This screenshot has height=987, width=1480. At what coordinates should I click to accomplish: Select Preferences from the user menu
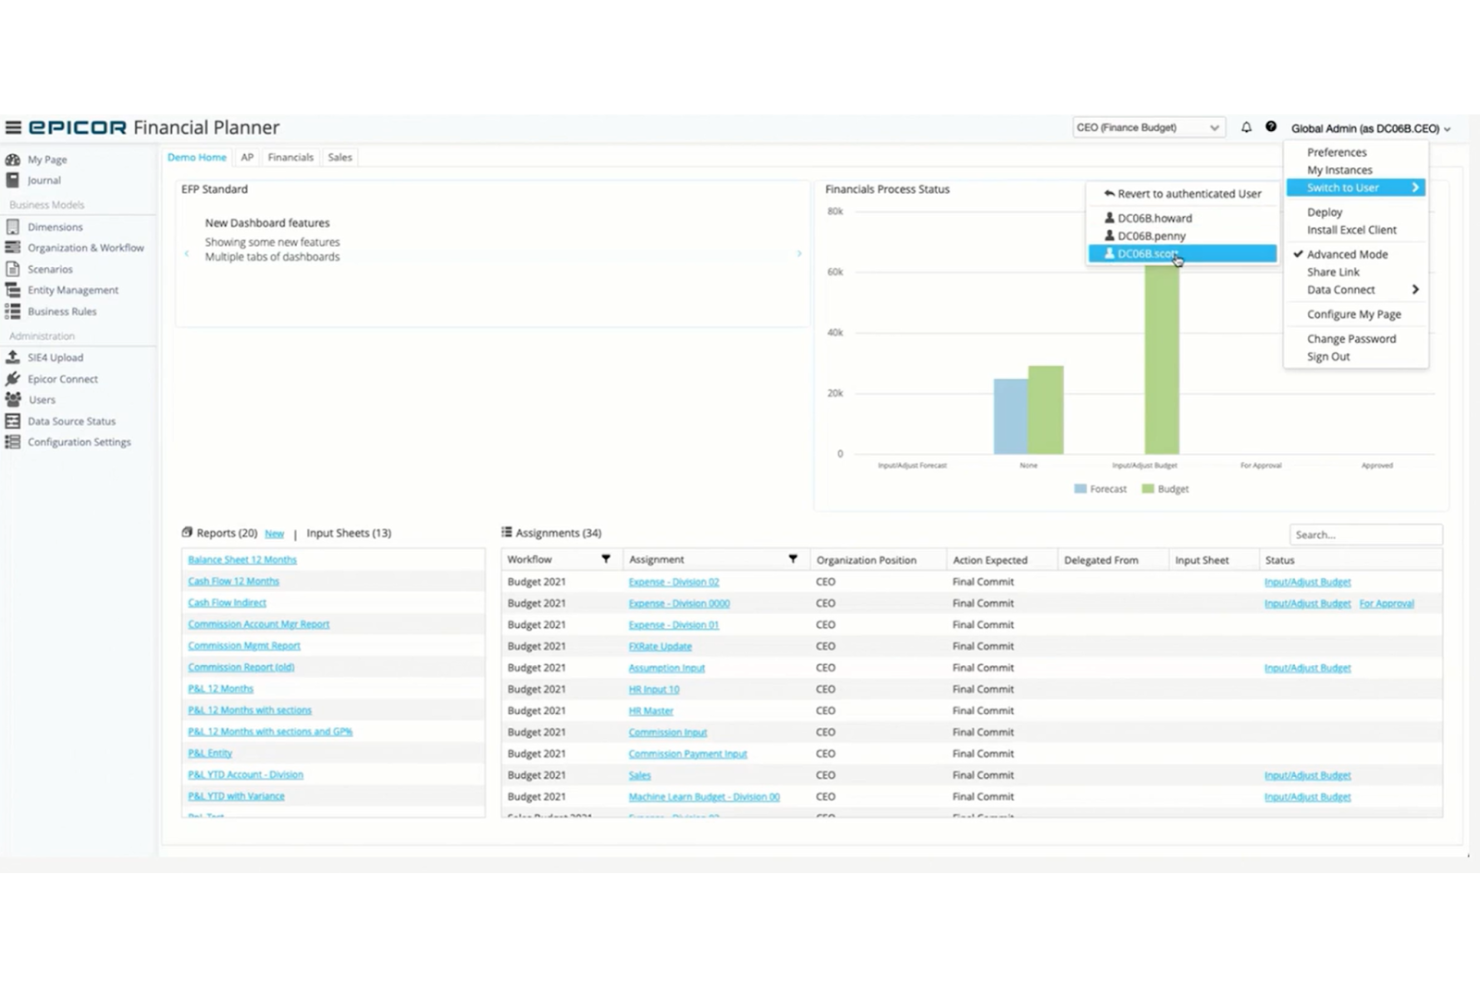tap(1335, 152)
